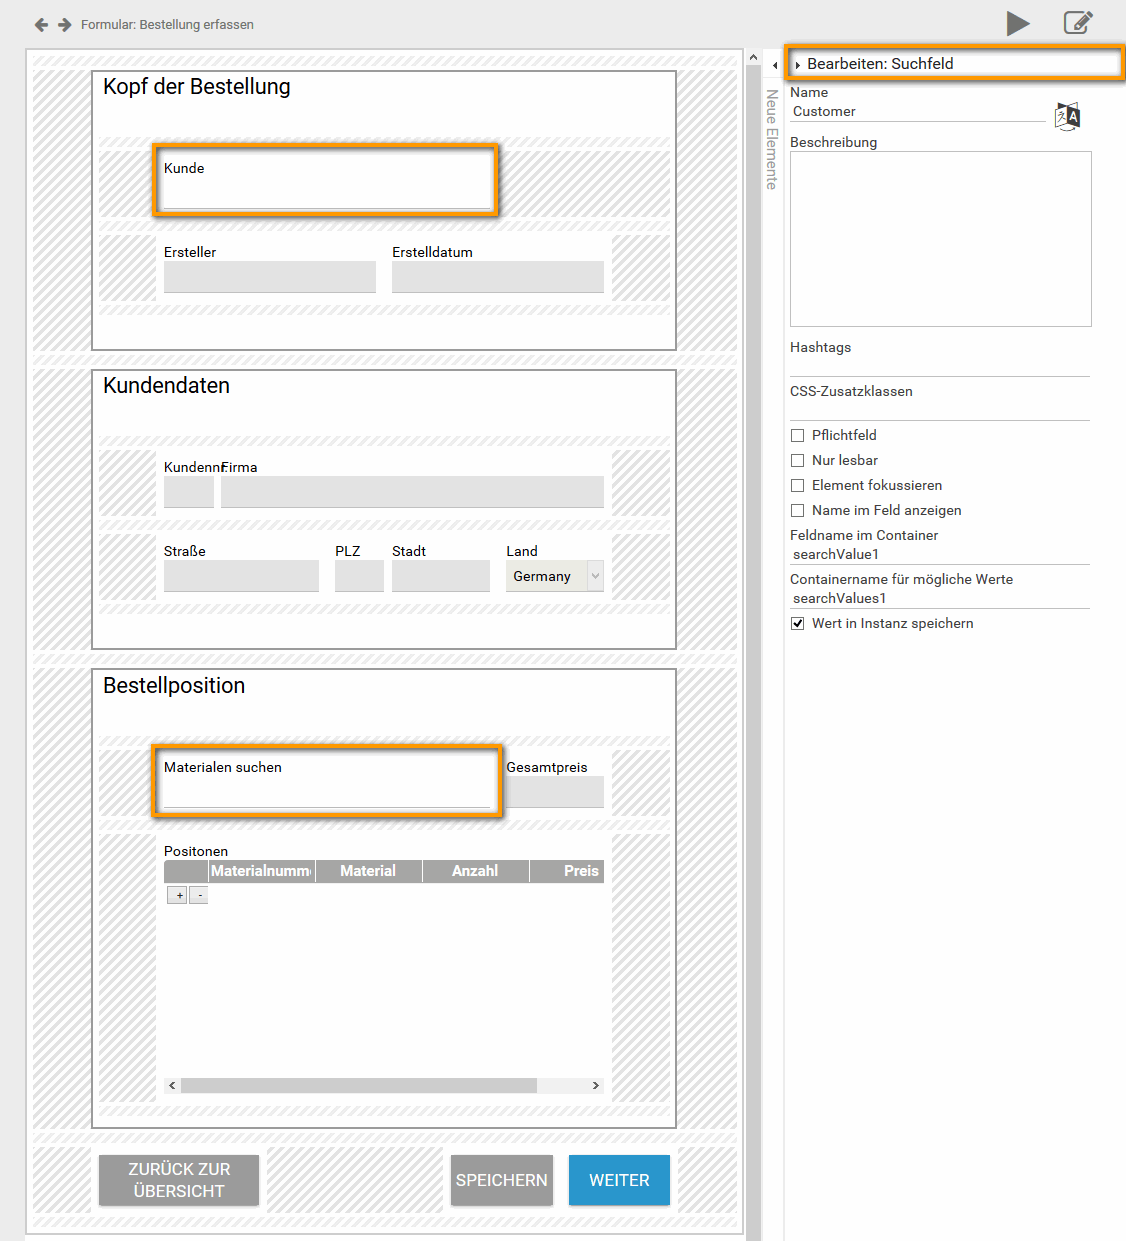The image size is (1126, 1241).
Task: Click the forward arrow icon
Action: point(65,25)
